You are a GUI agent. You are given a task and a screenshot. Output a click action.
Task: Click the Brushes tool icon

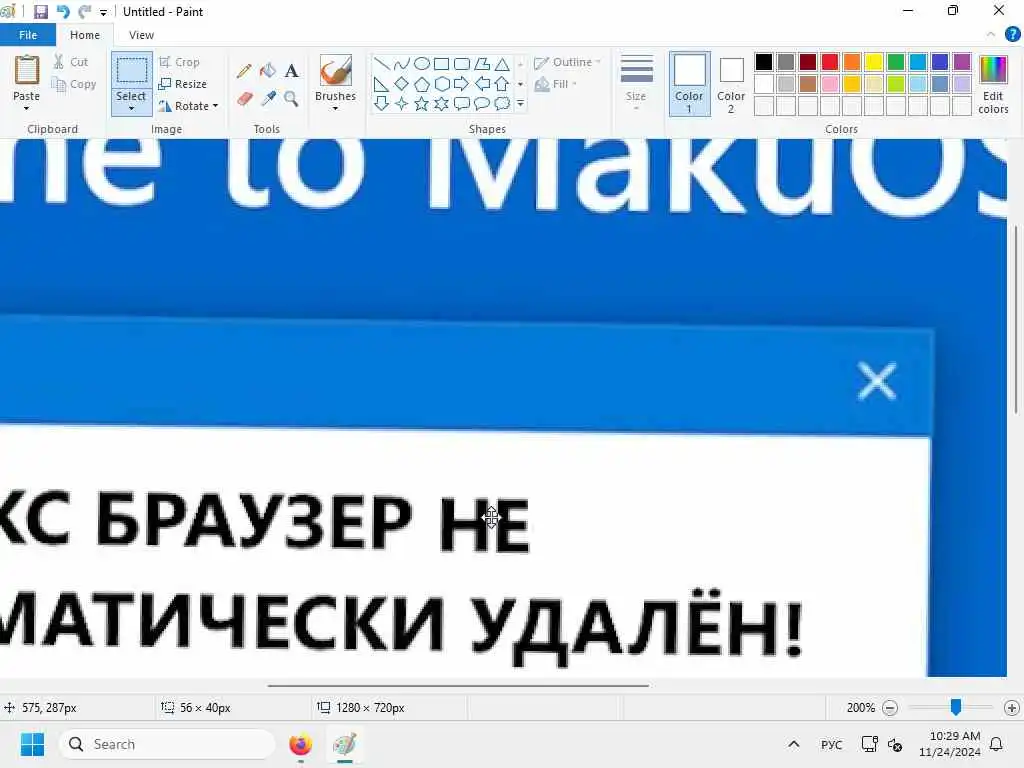pos(336,70)
